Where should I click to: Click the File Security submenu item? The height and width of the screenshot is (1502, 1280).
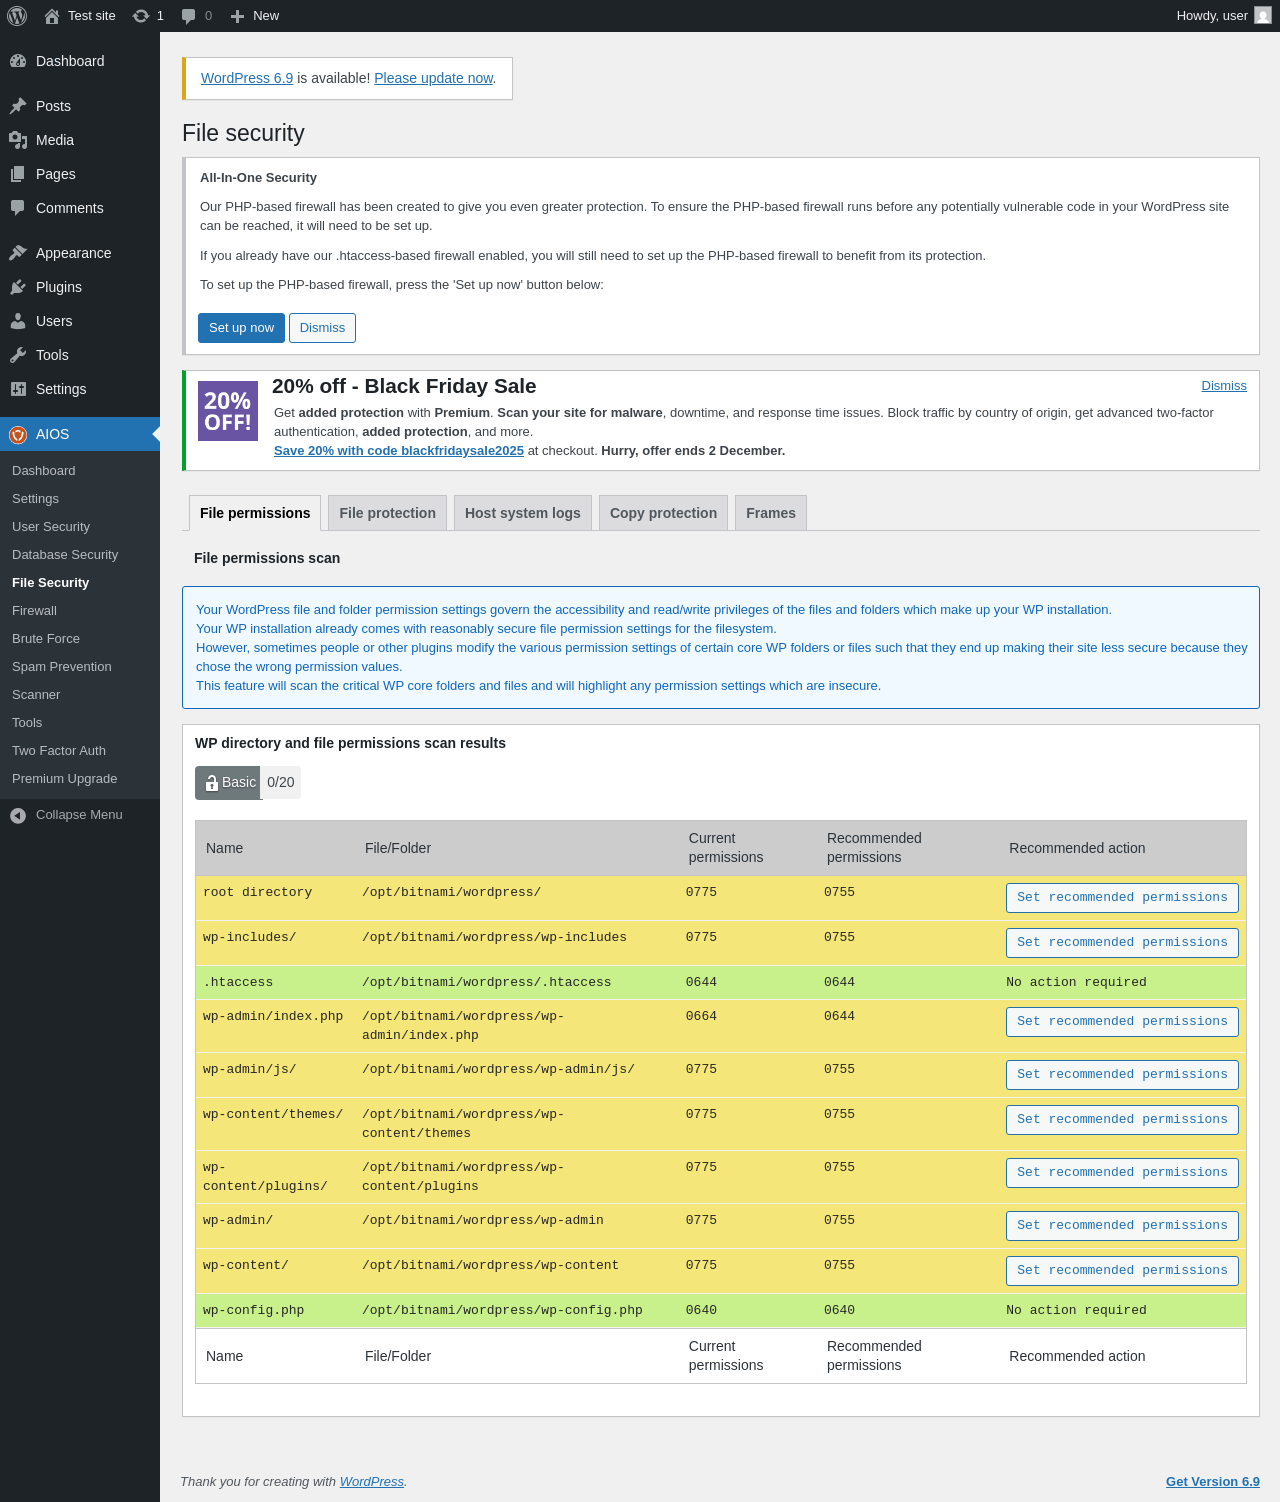[x=50, y=583]
